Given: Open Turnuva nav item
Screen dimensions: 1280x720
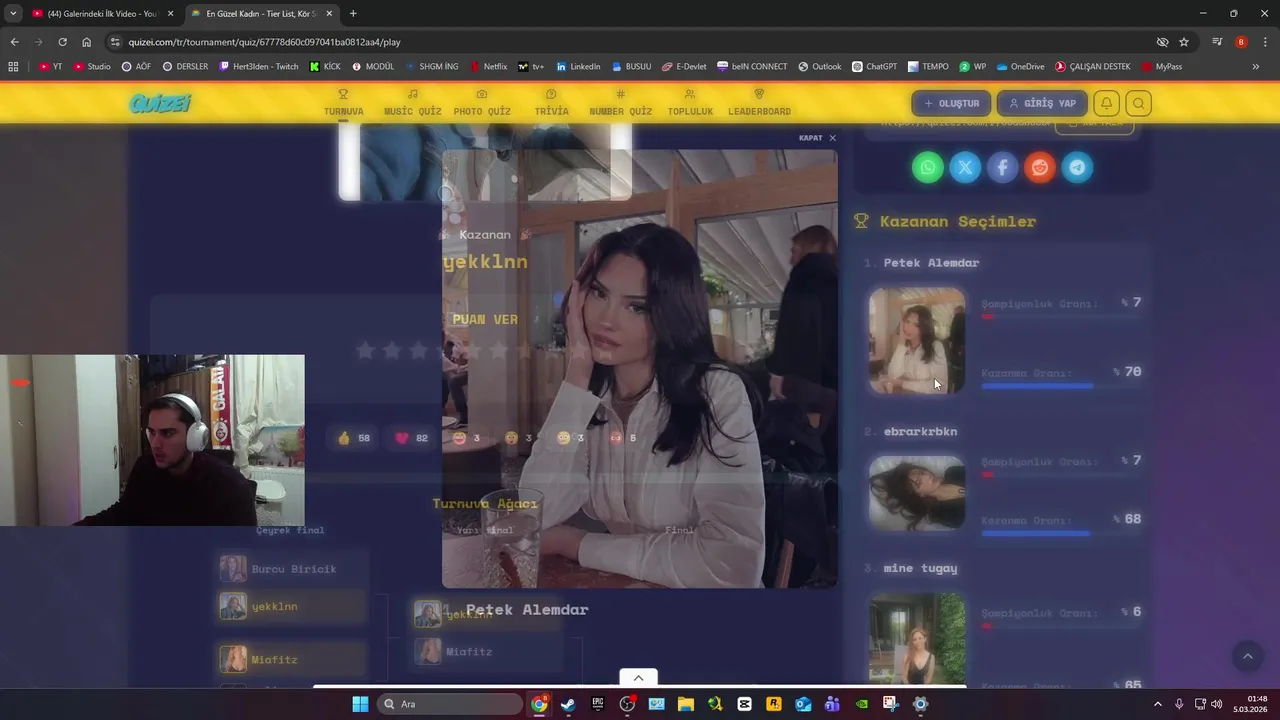Looking at the screenshot, I should (343, 103).
